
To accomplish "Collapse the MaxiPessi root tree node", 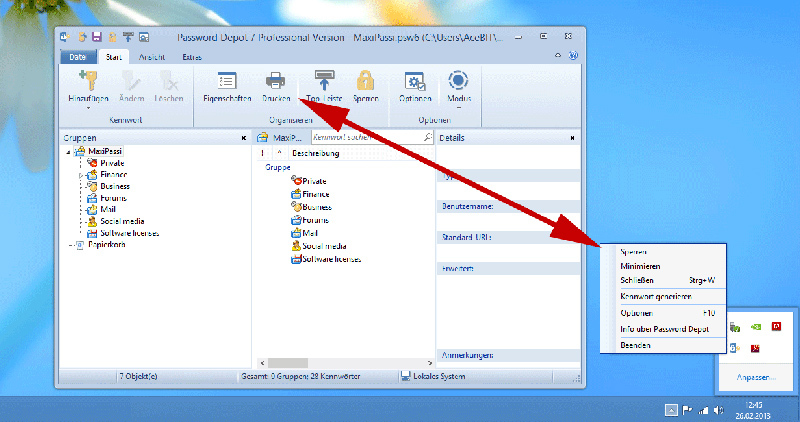I will pyautogui.click(x=68, y=152).
